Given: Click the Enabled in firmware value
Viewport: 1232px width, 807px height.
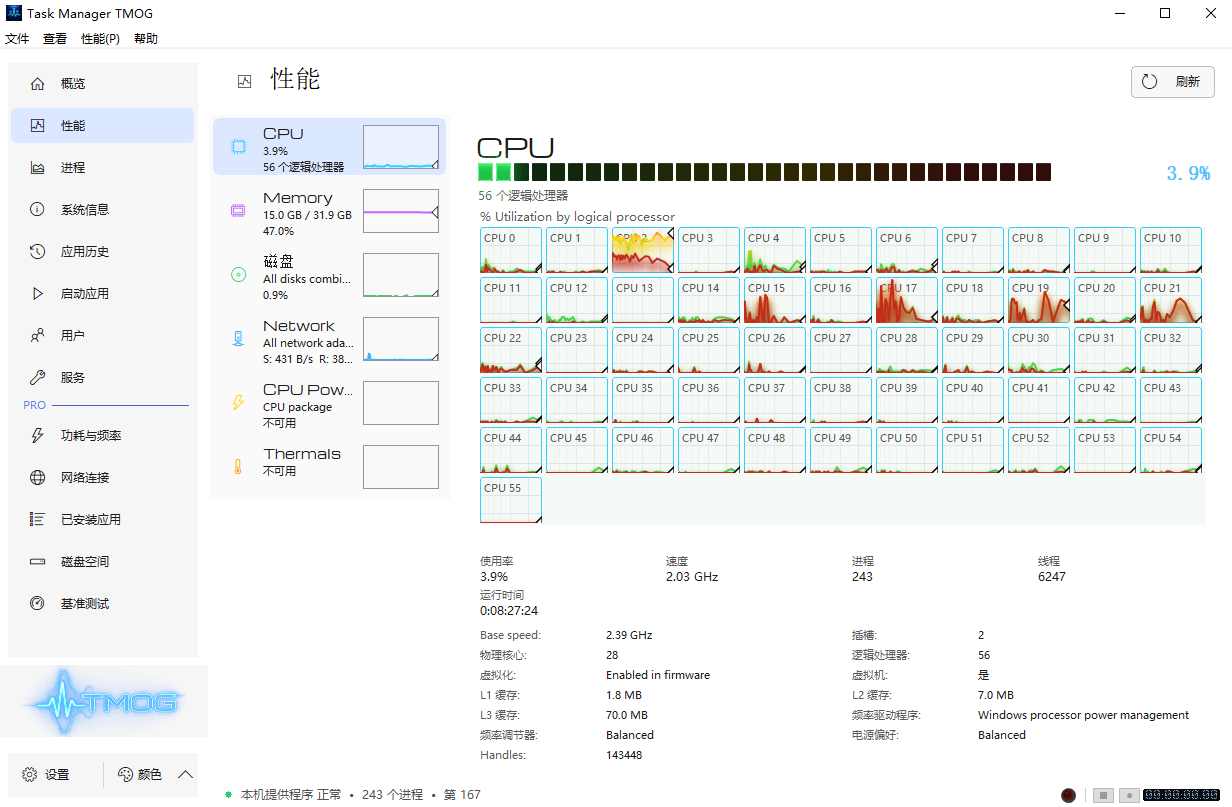Looking at the screenshot, I should 658,675.
